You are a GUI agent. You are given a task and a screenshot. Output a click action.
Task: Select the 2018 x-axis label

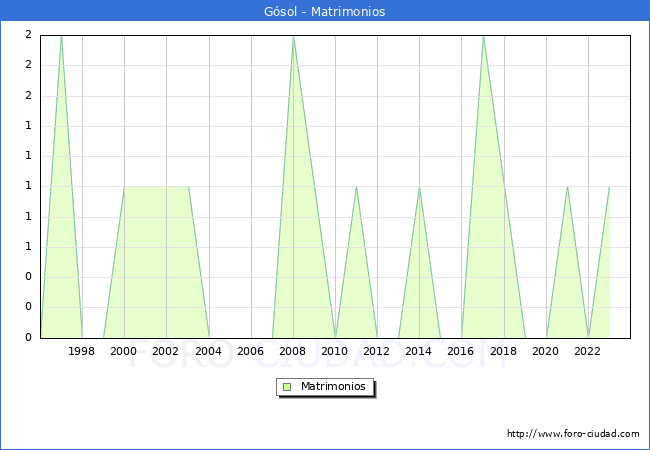(504, 351)
